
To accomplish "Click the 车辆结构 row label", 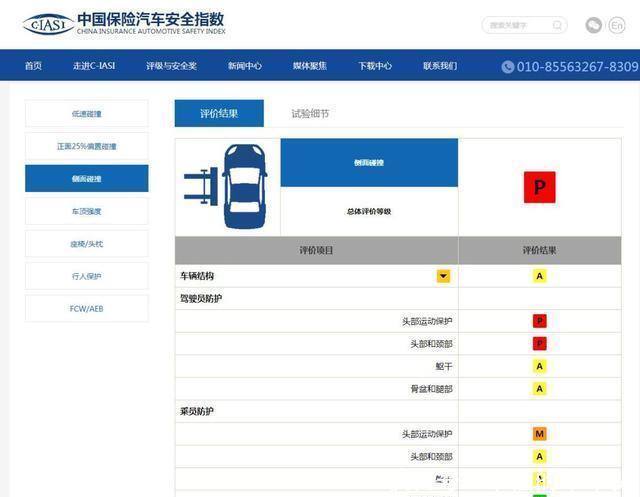I will click(x=197, y=276).
